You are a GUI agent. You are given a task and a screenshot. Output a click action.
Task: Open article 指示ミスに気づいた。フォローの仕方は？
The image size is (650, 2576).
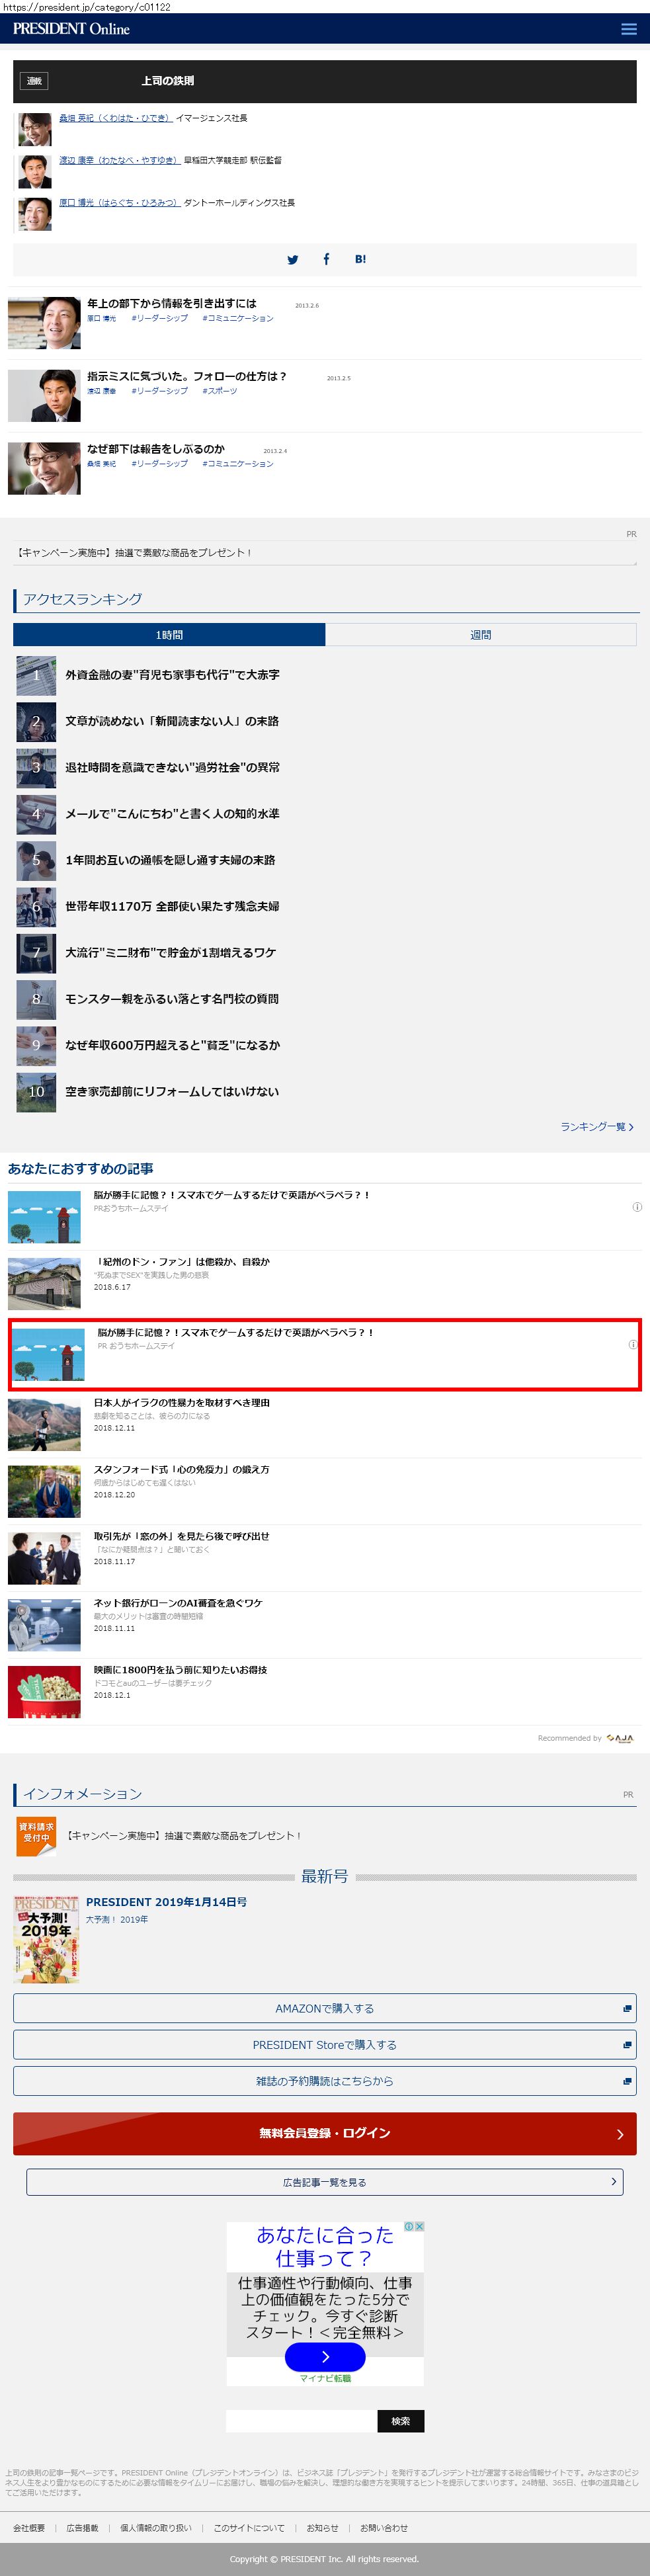pos(187,376)
